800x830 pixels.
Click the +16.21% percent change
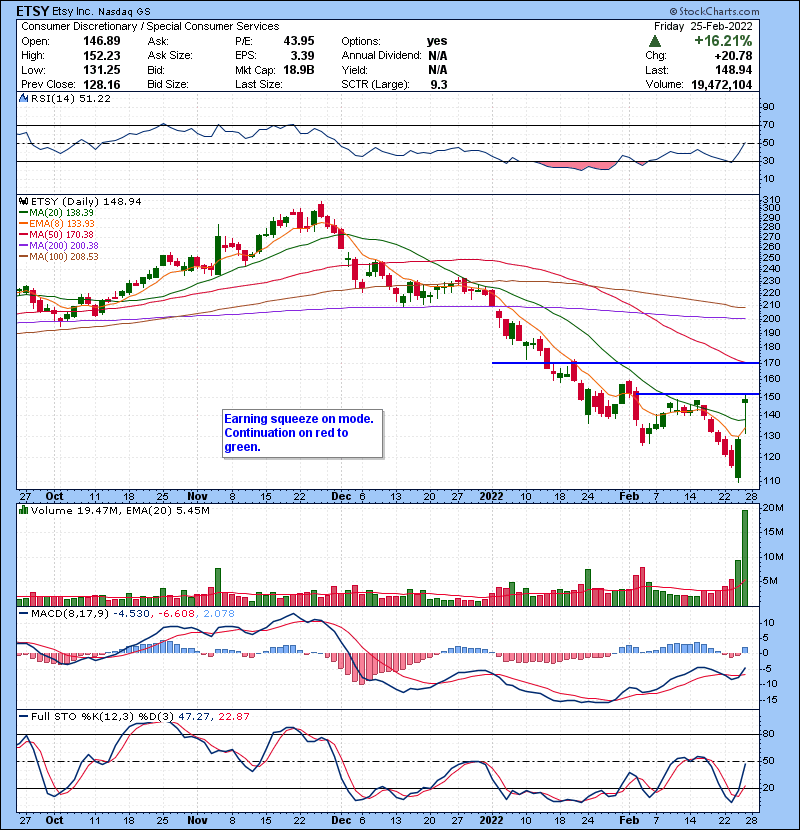point(723,41)
